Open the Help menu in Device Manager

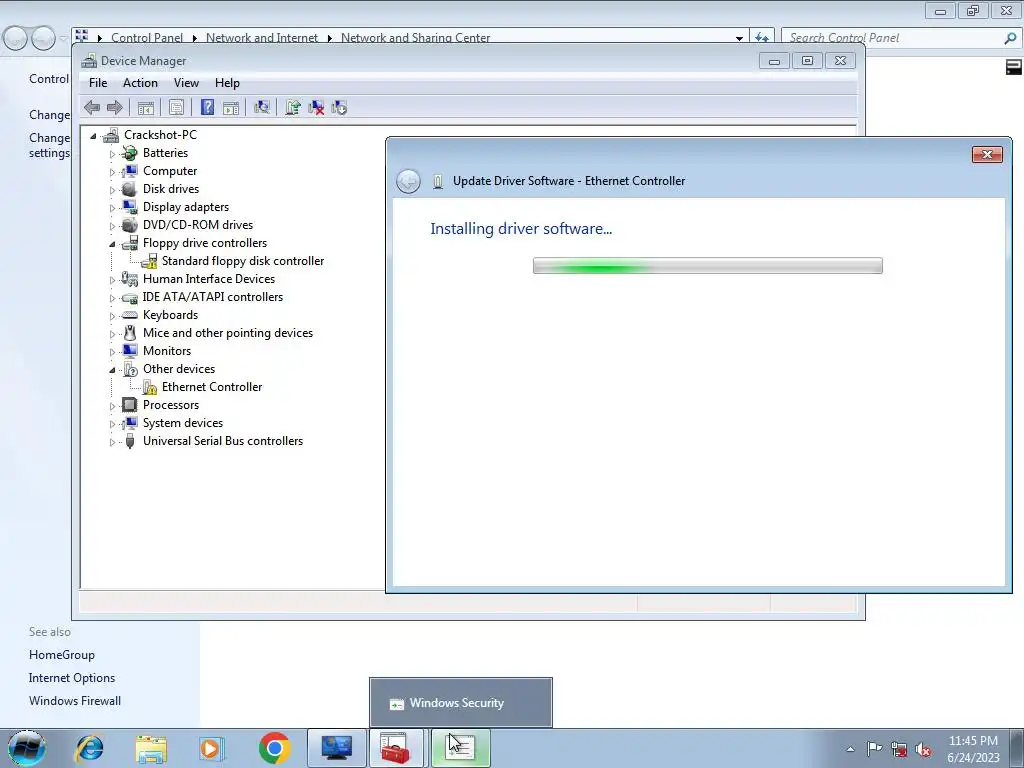point(227,83)
